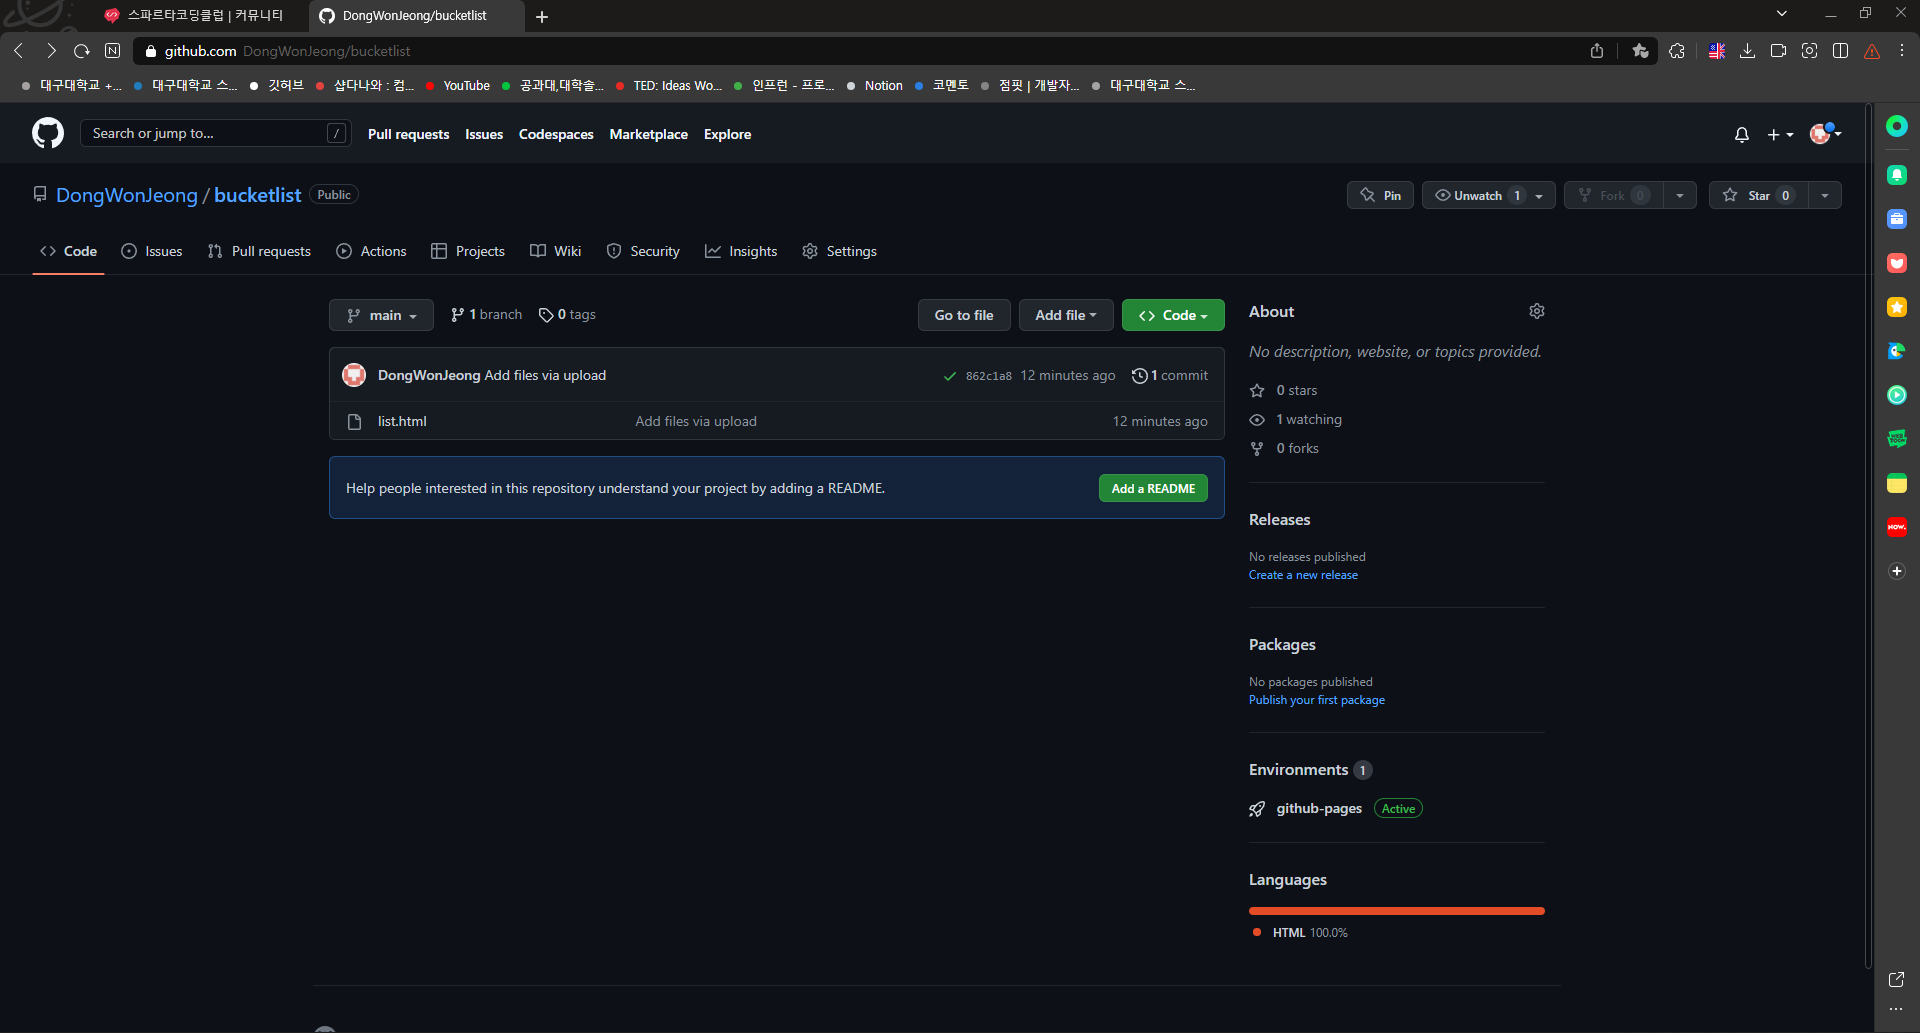Reload the page with browser refresh icon

82,51
